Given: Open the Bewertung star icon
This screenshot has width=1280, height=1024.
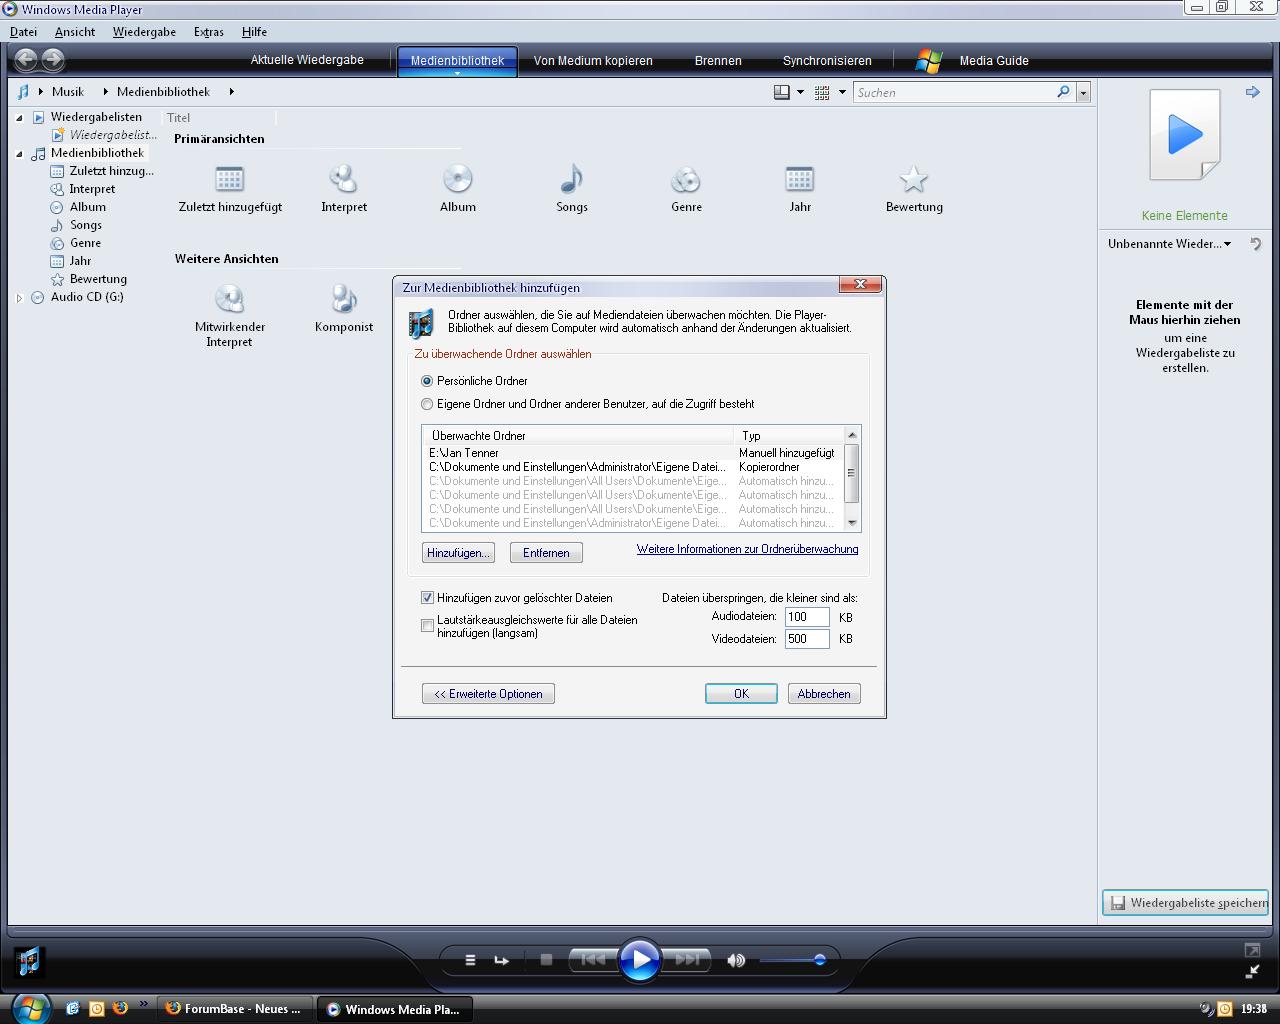Looking at the screenshot, I should [x=913, y=180].
